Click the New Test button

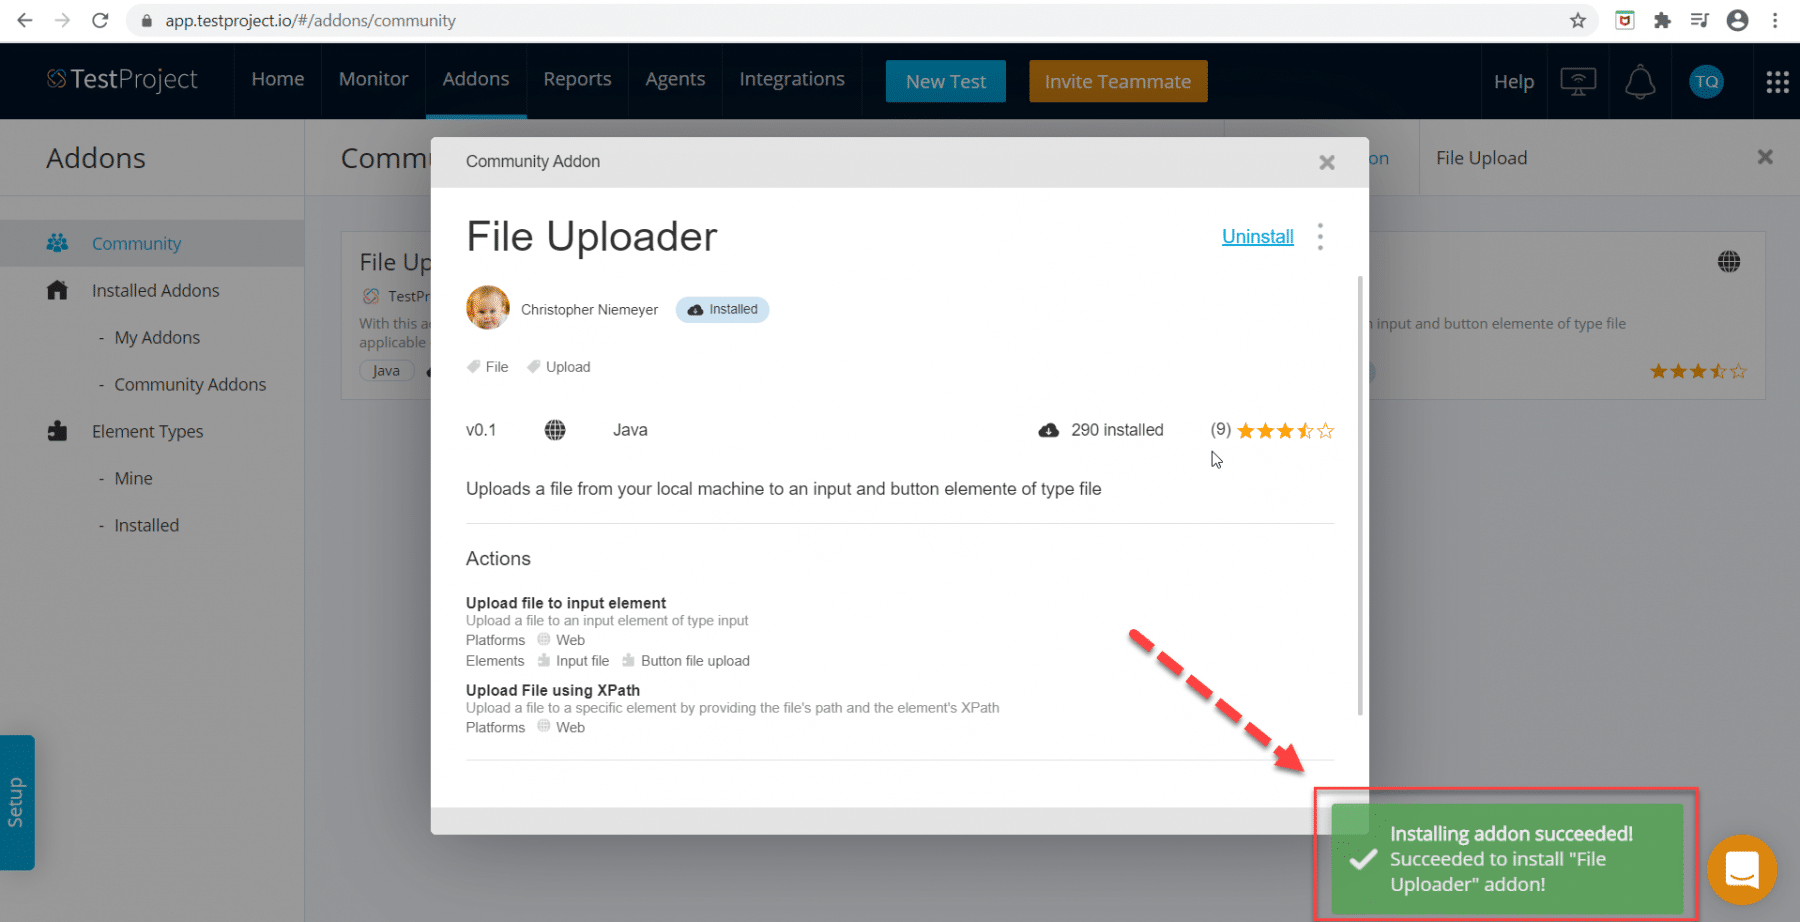pyautogui.click(x=946, y=81)
